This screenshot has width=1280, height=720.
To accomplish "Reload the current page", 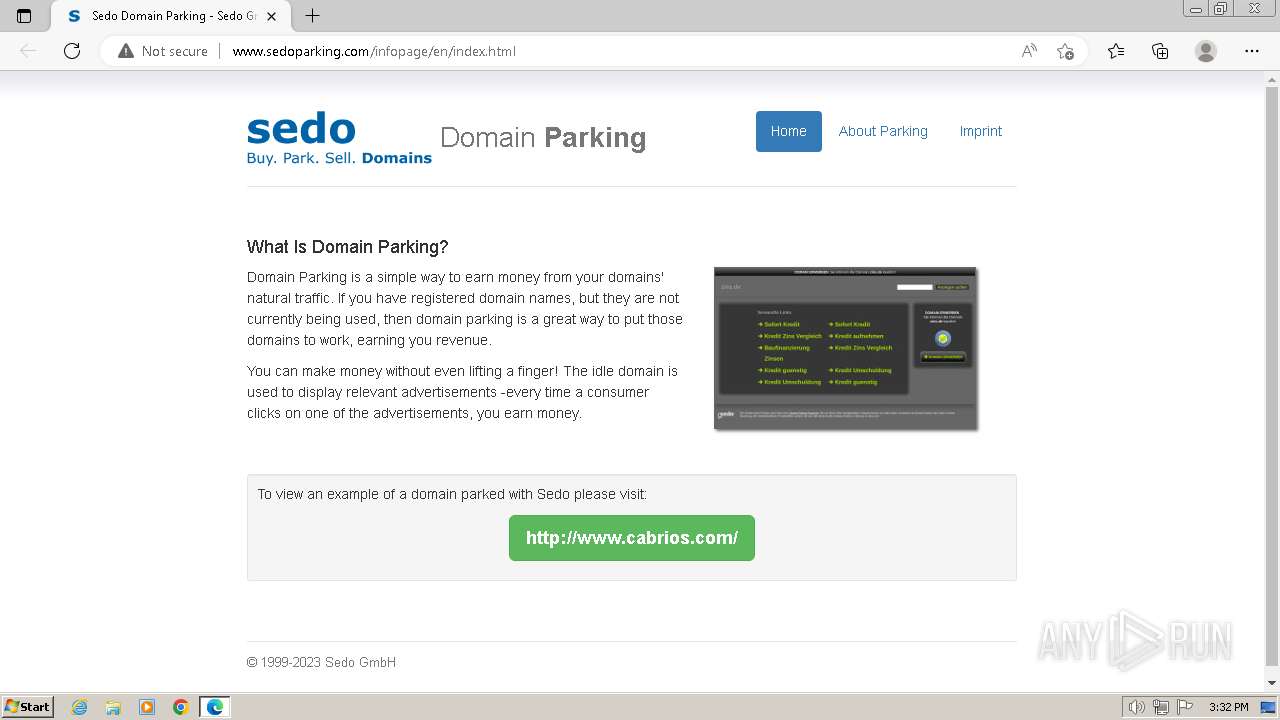I will coord(72,51).
